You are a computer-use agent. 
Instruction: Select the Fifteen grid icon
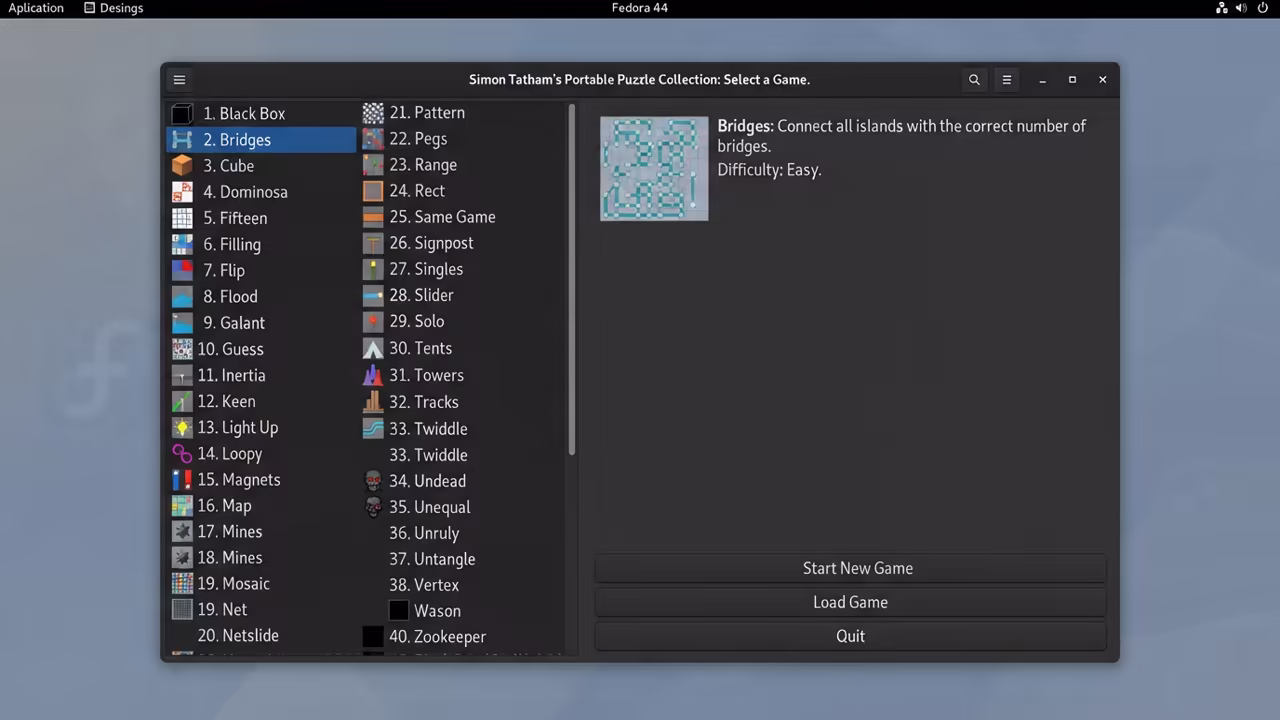(182, 218)
